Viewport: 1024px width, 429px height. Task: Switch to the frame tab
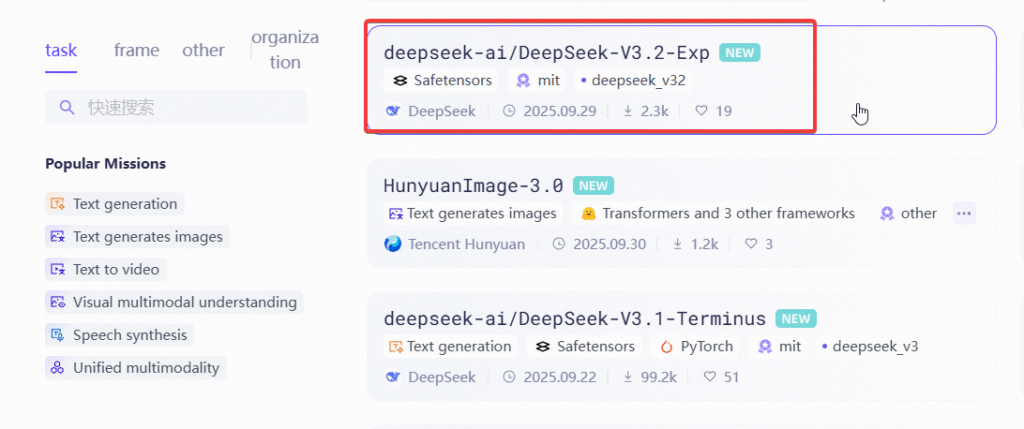pyautogui.click(x=136, y=50)
